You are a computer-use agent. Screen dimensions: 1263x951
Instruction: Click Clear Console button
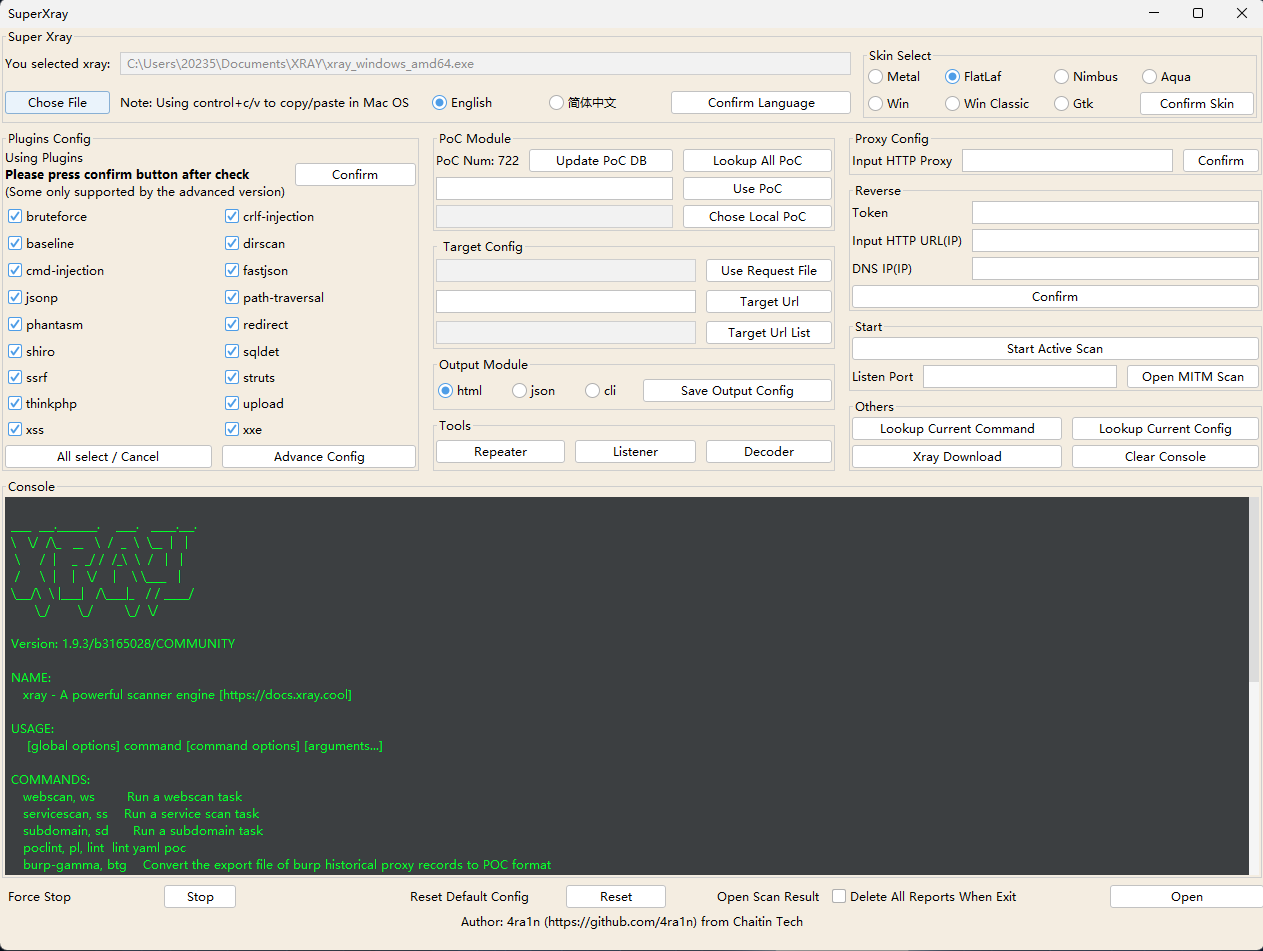(1165, 457)
